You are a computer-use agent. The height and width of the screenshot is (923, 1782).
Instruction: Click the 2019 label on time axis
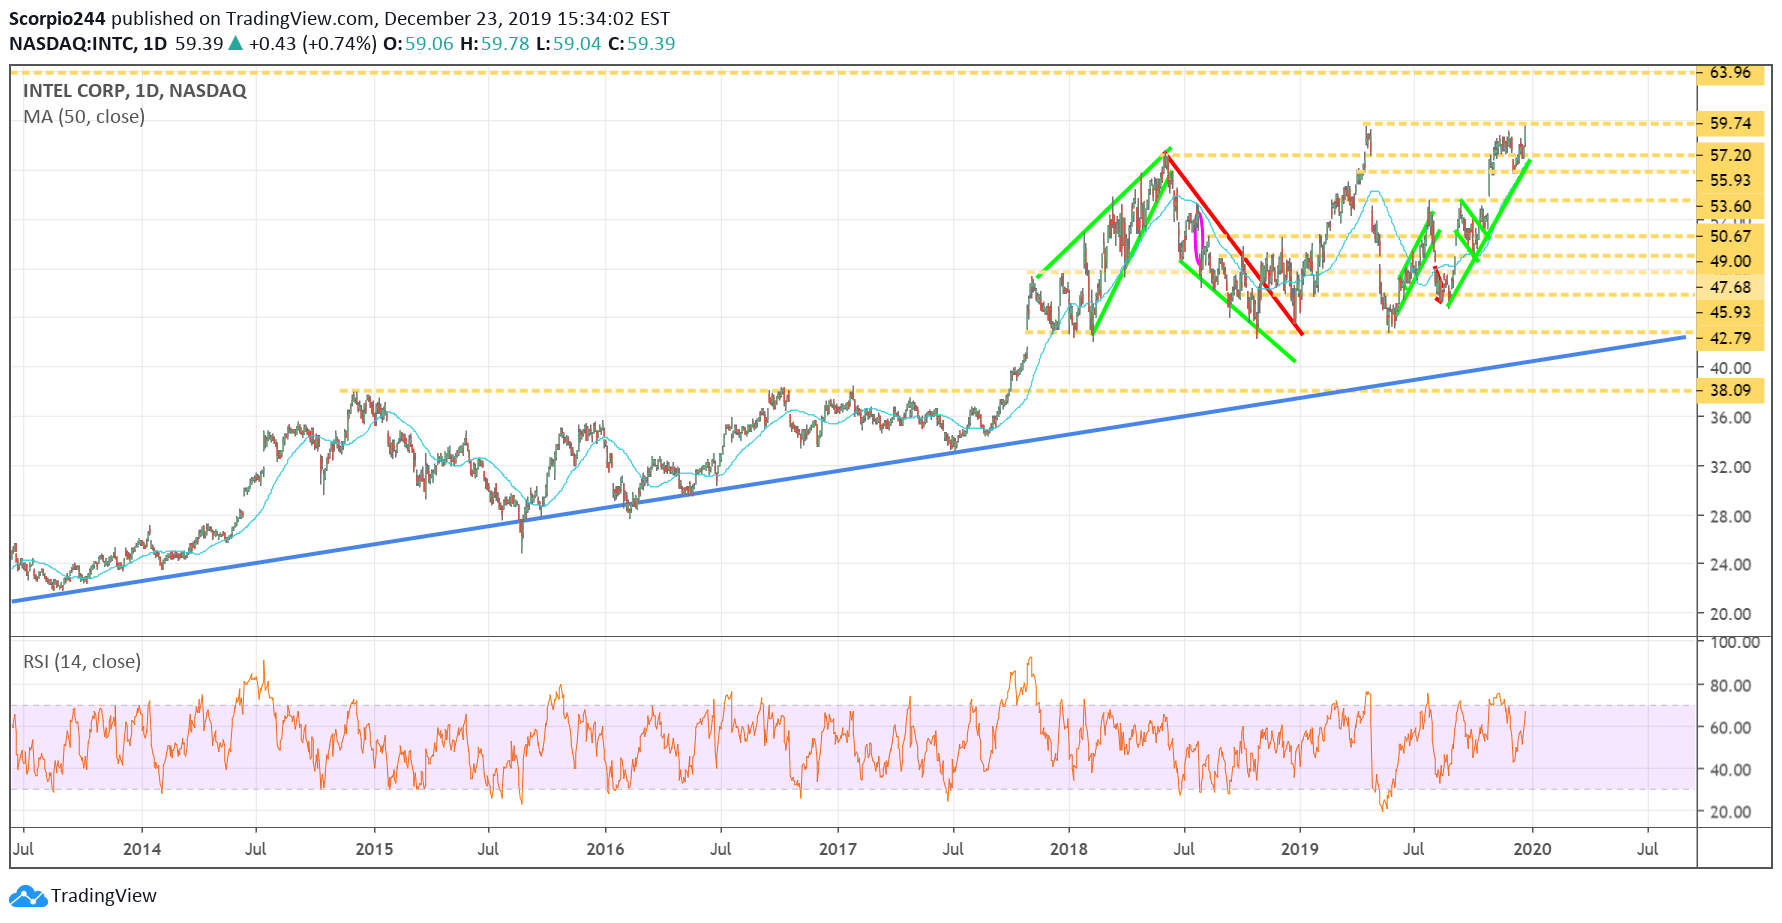coord(1300,849)
